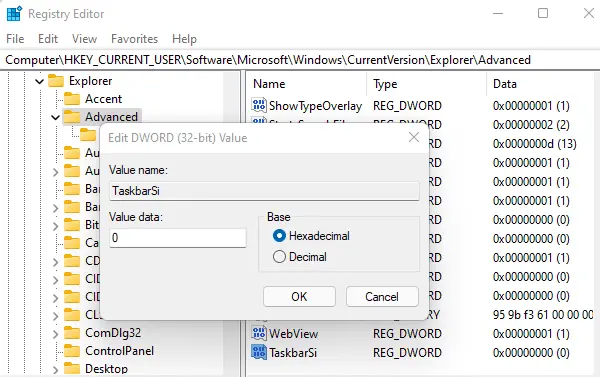Viewport: 600px width, 377px height.
Task: Confirm the dialog with OK
Action: (299, 297)
